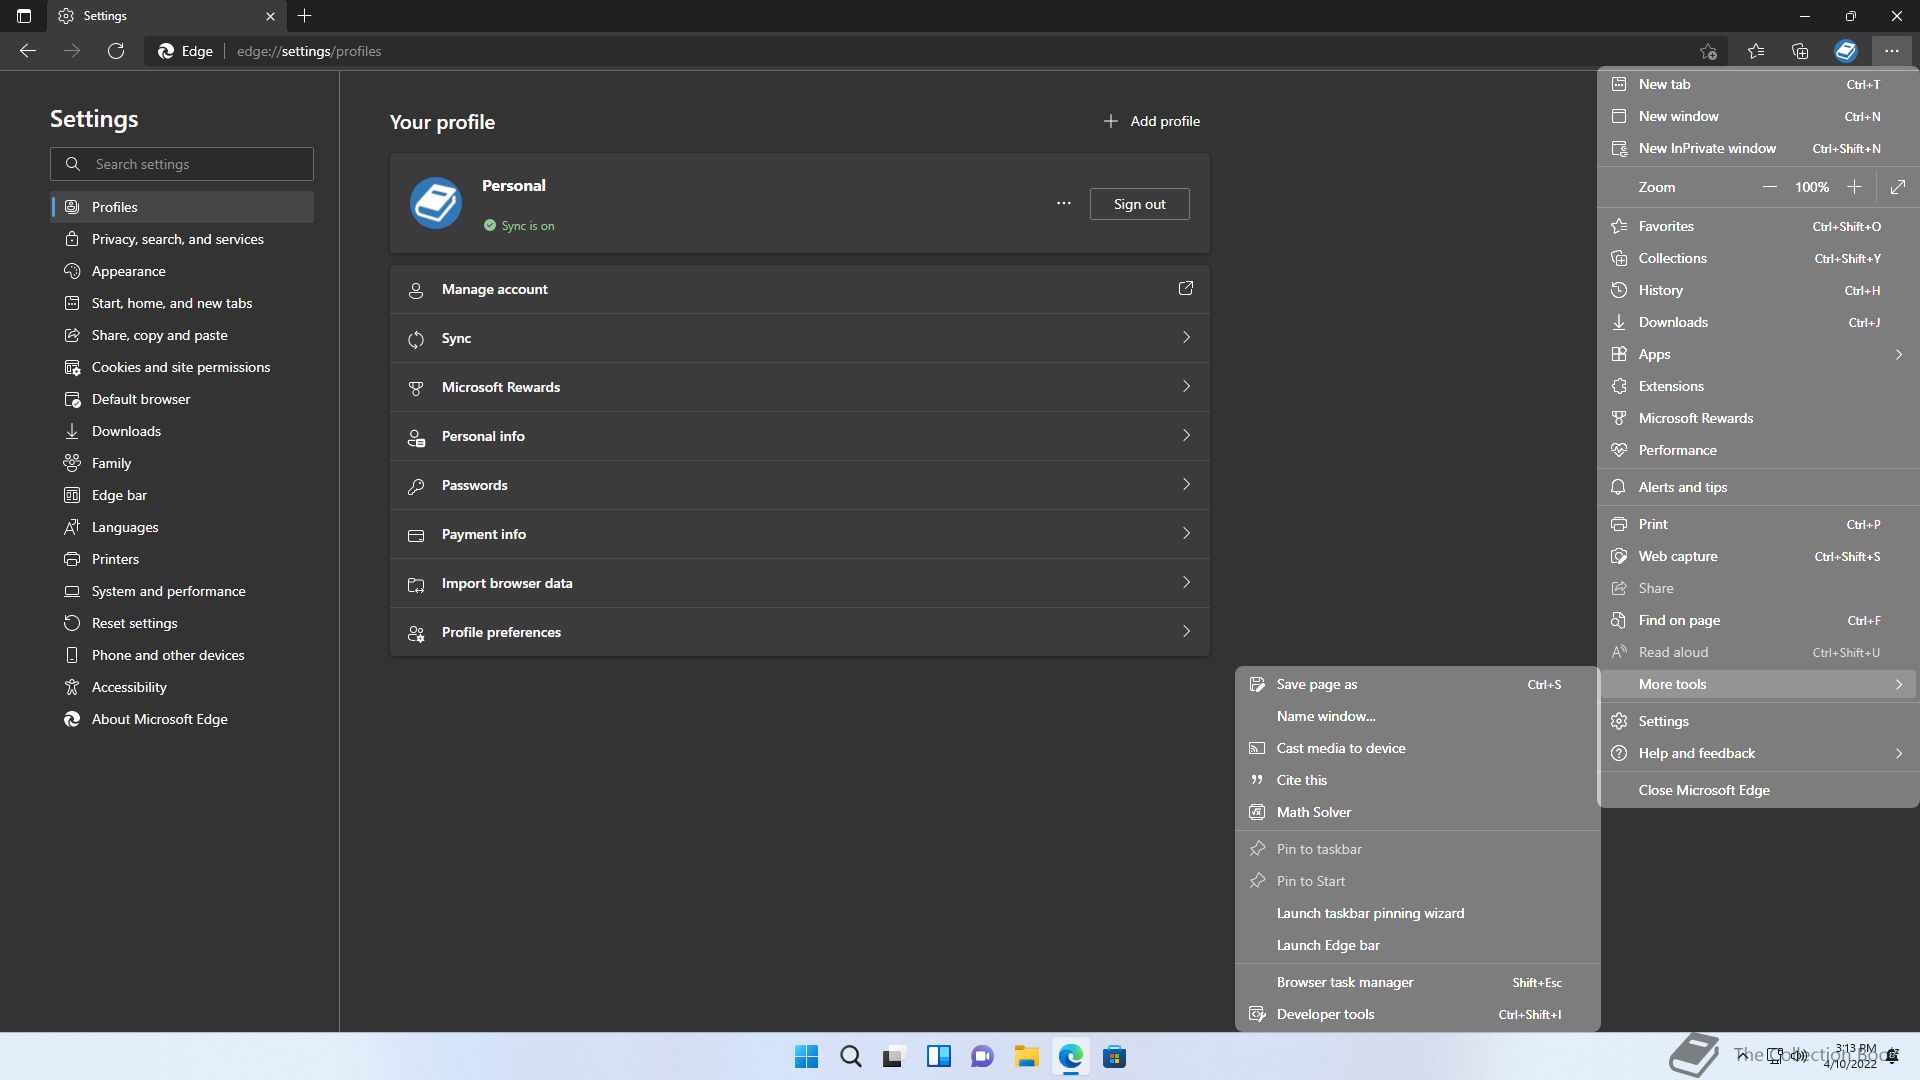
Task: Increase zoom with plus button
Action: point(1854,187)
